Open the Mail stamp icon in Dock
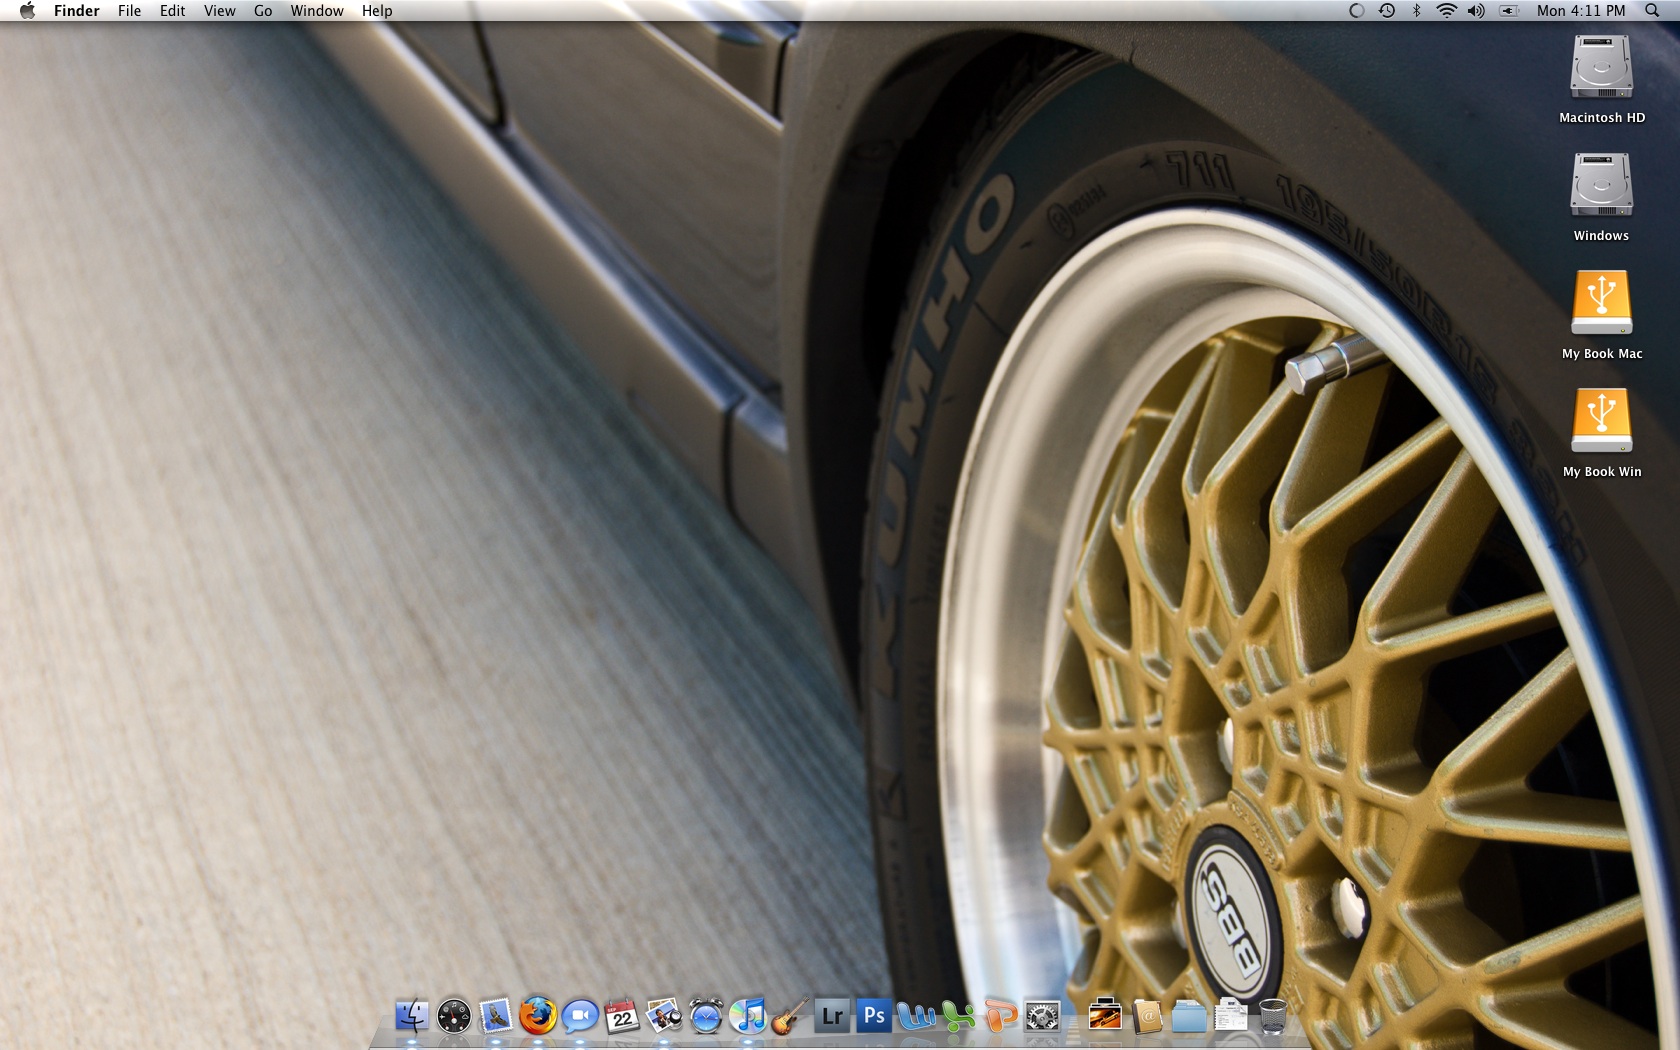The height and width of the screenshot is (1050, 1680). [496, 1016]
